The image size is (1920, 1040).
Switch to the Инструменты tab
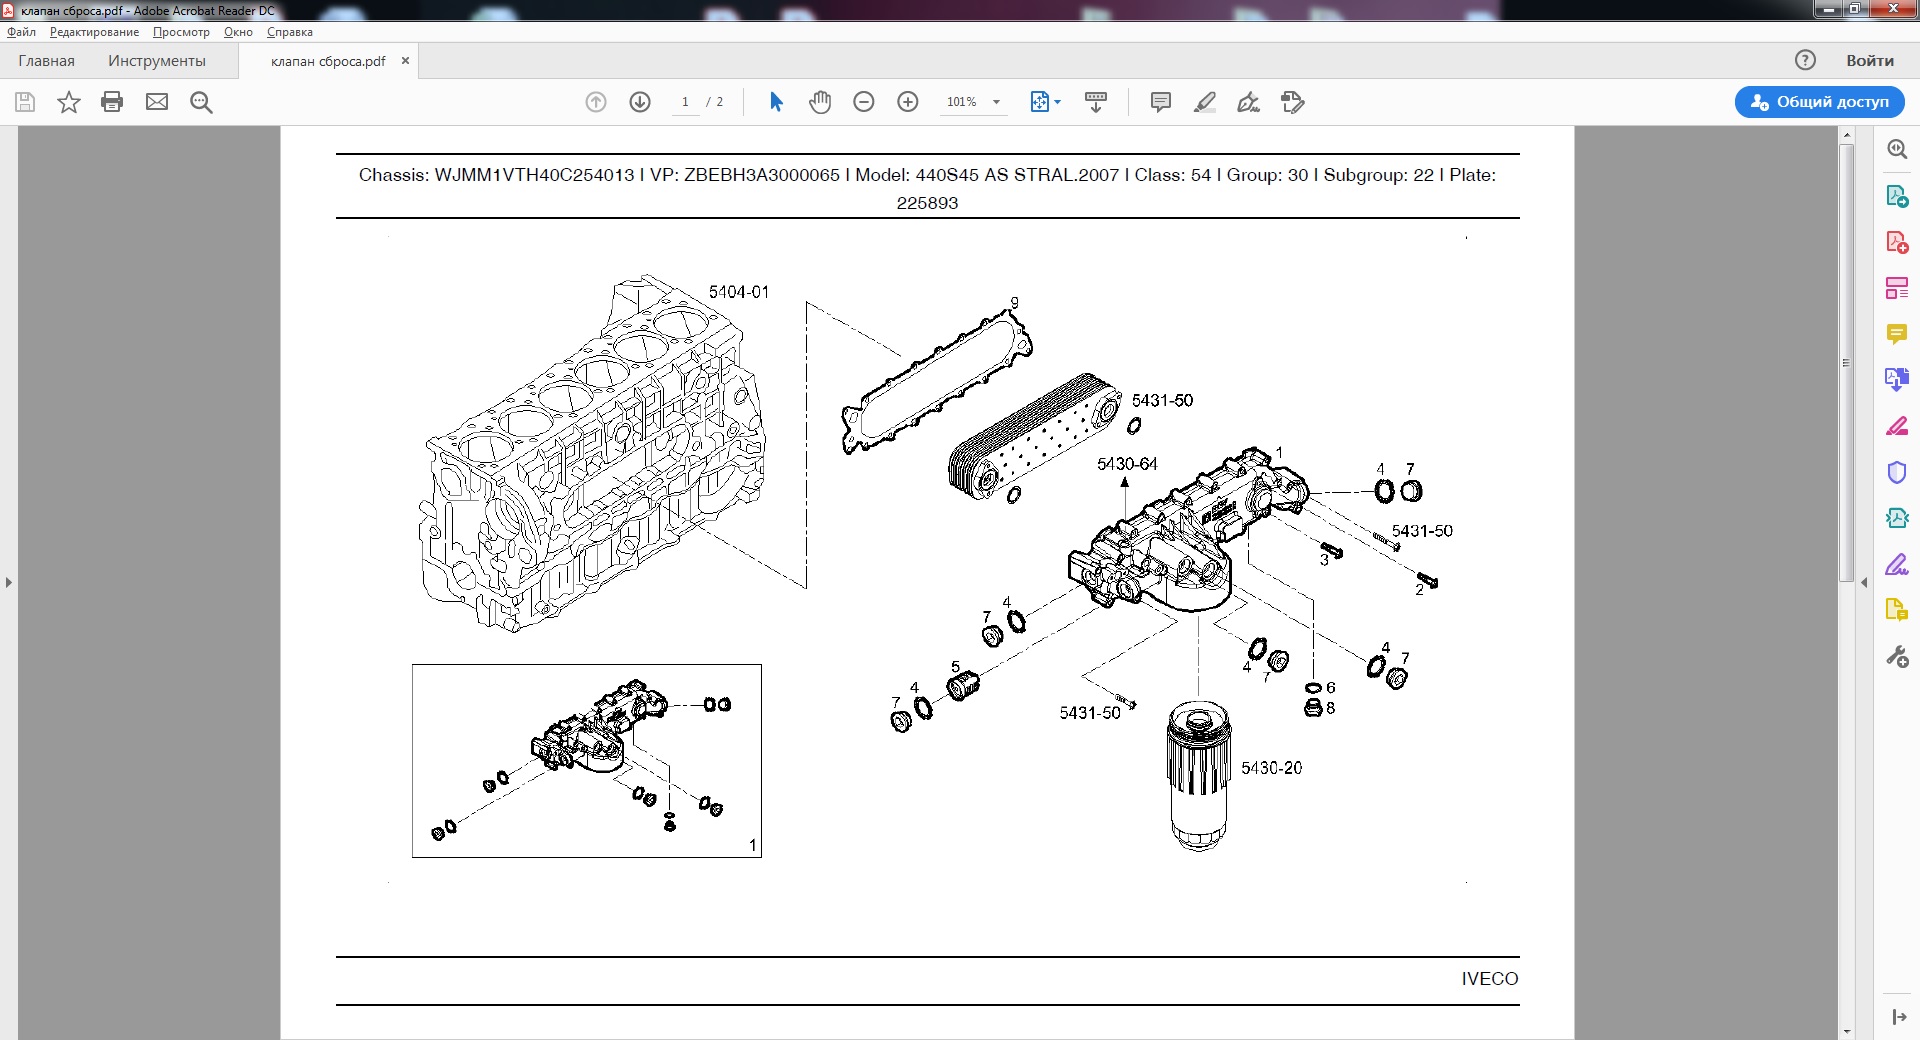[157, 61]
